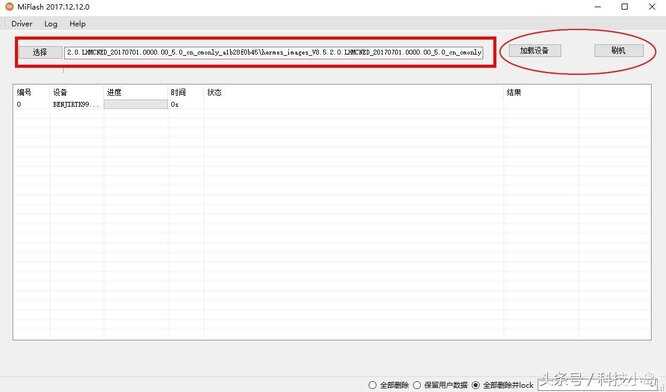Viewport: 666px width, 392px height.
Task: Open the Help menu
Action: point(77,24)
